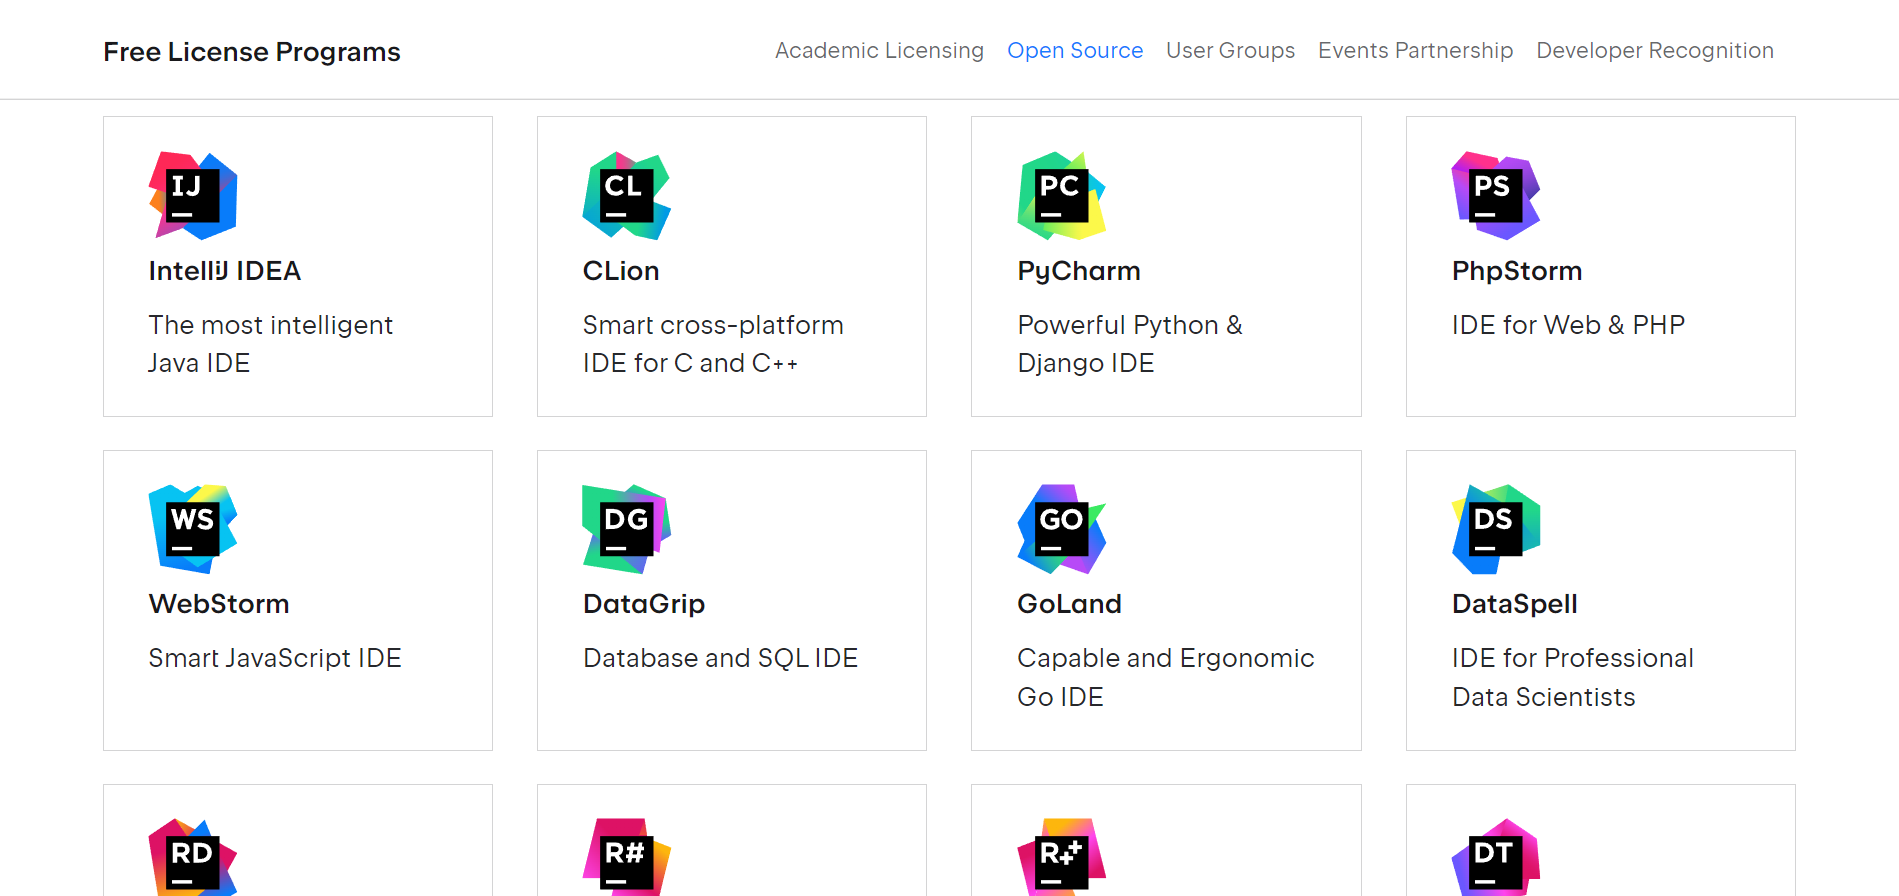
Task: Click the PhpStorm logo icon
Action: coord(1496,196)
